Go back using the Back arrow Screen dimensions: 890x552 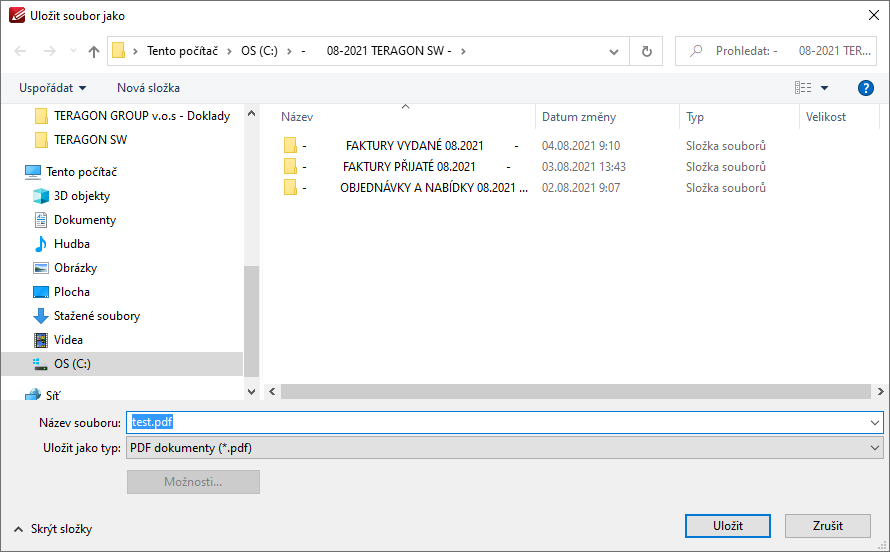[20, 51]
